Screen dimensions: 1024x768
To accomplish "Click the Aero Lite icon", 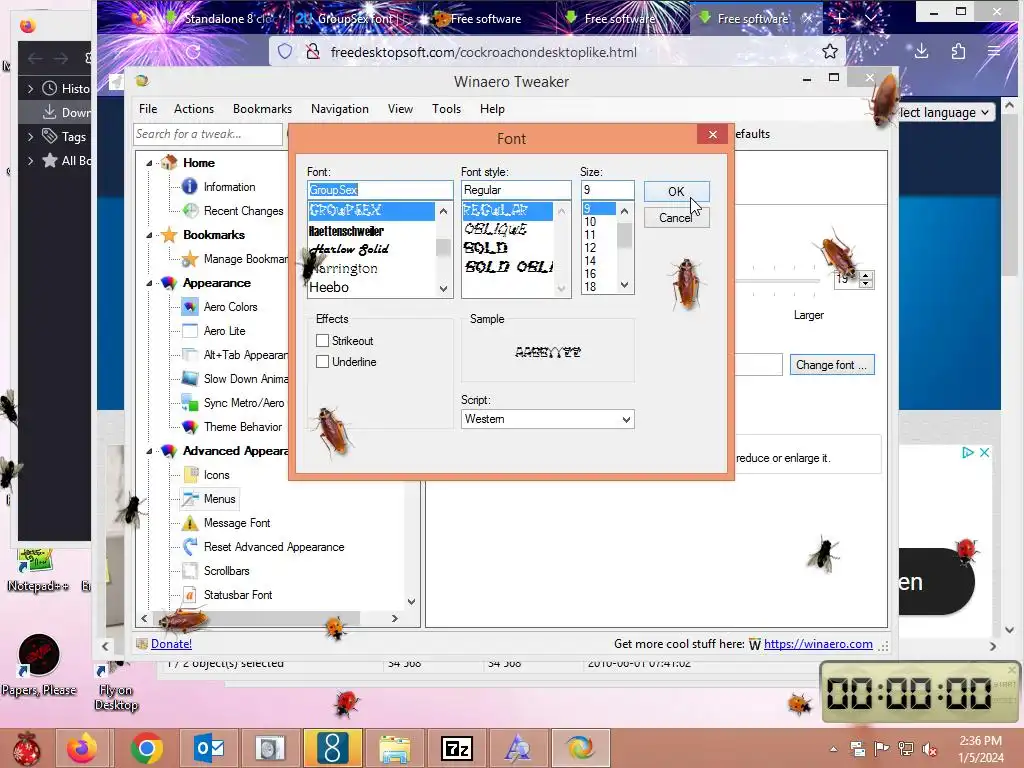I will pos(190,331).
